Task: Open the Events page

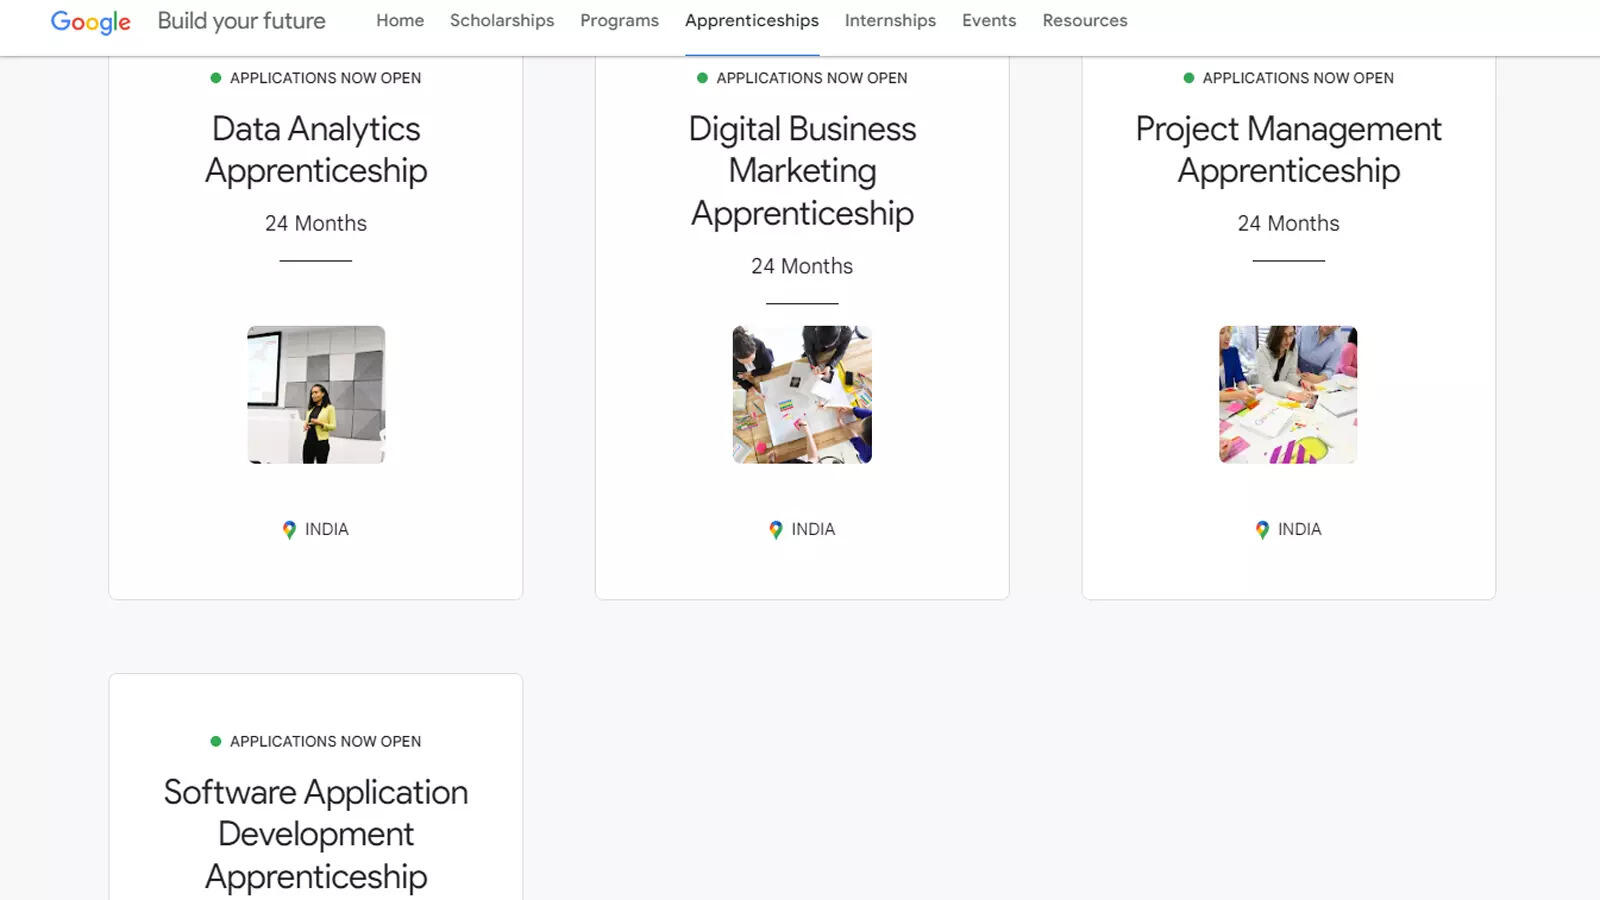Action: pos(988,20)
